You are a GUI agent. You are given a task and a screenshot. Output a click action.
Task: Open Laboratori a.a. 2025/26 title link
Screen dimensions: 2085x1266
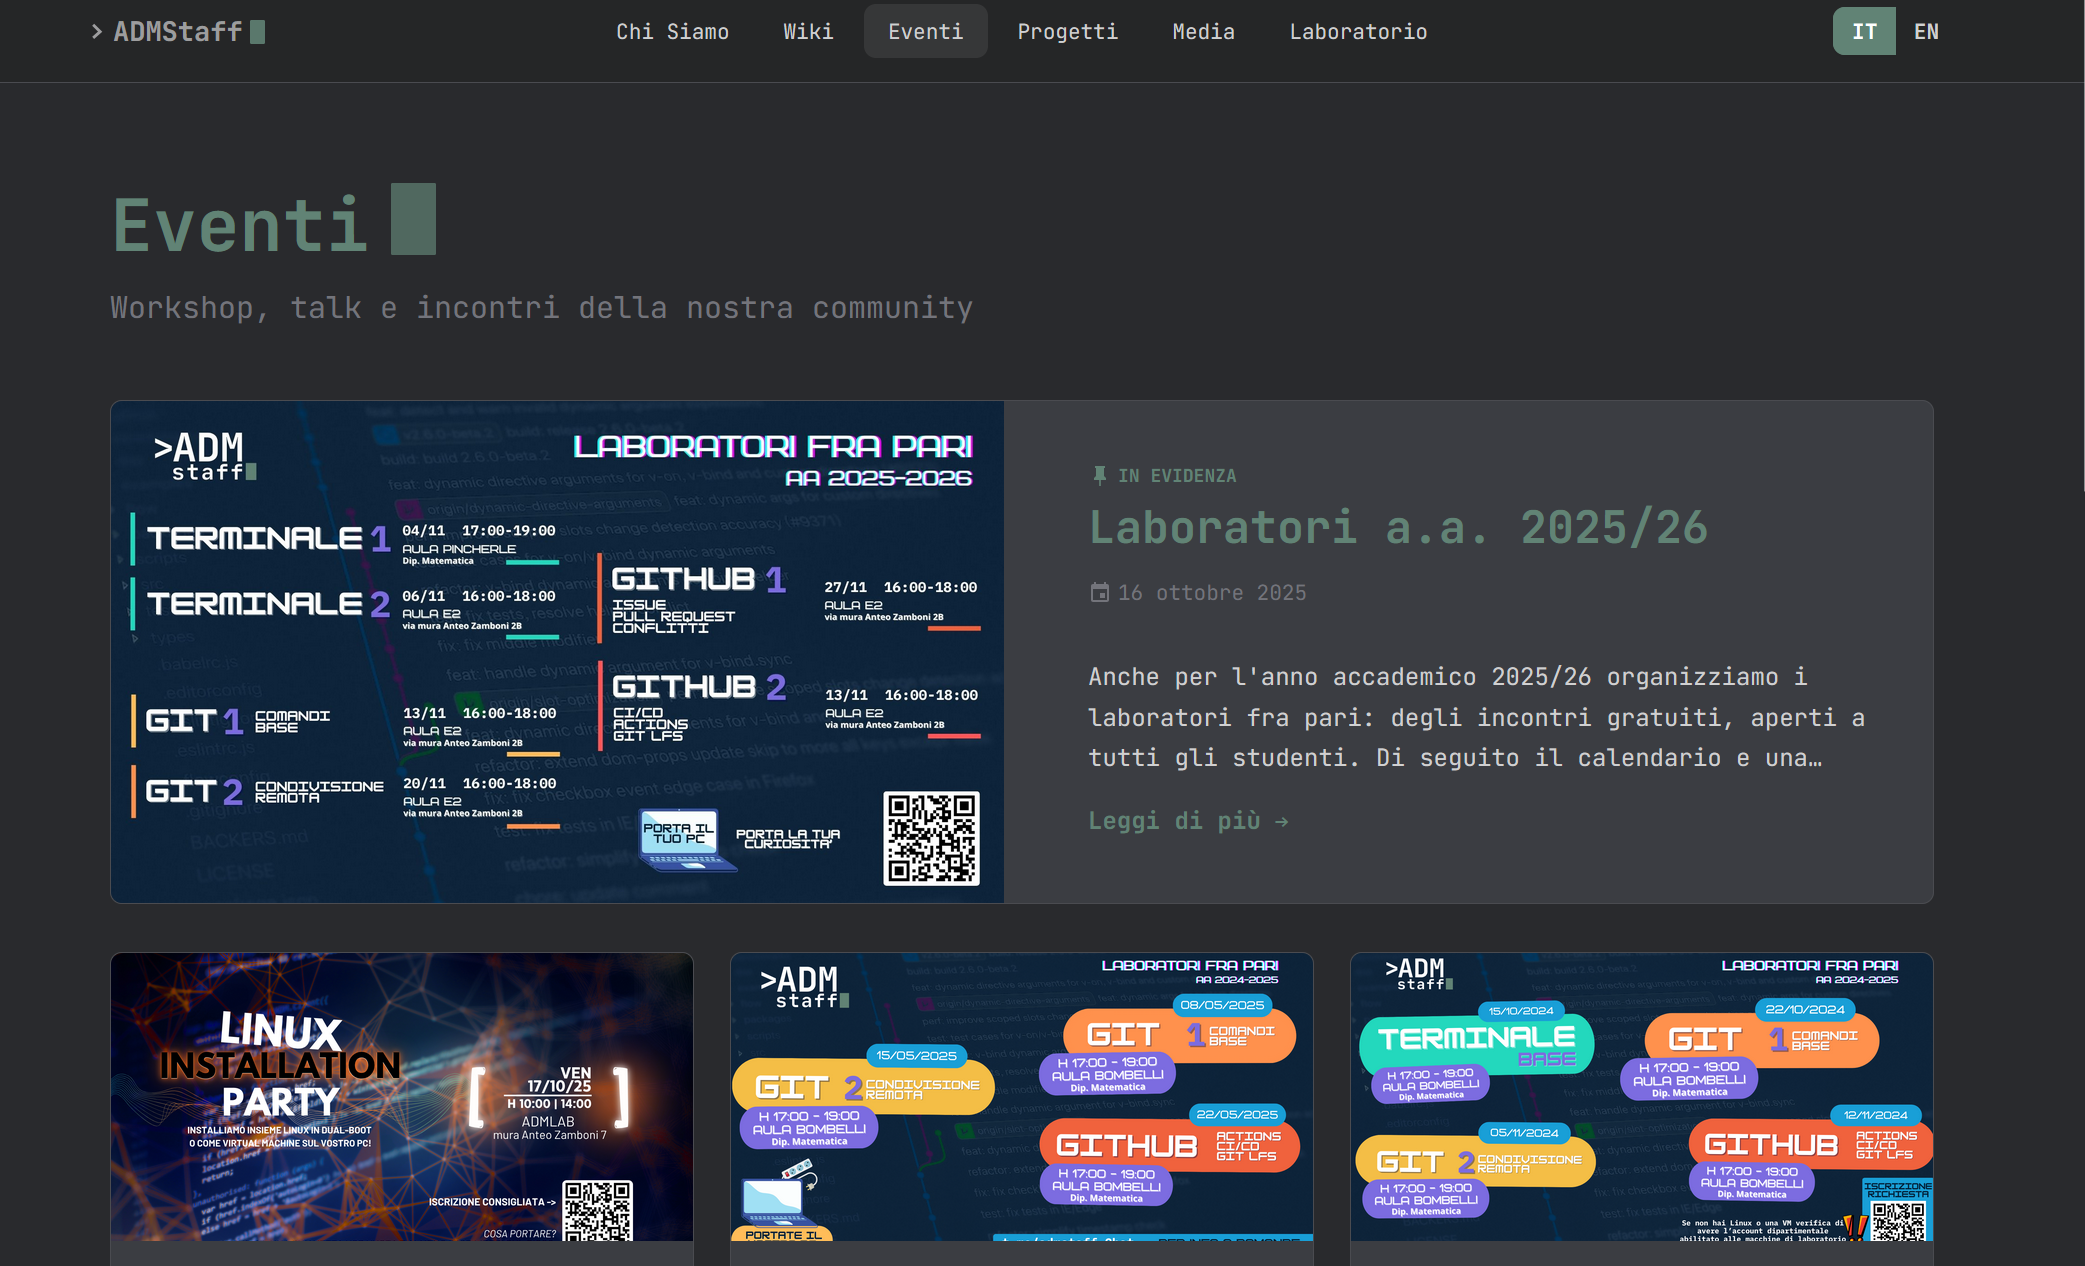(x=1398, y=527)
